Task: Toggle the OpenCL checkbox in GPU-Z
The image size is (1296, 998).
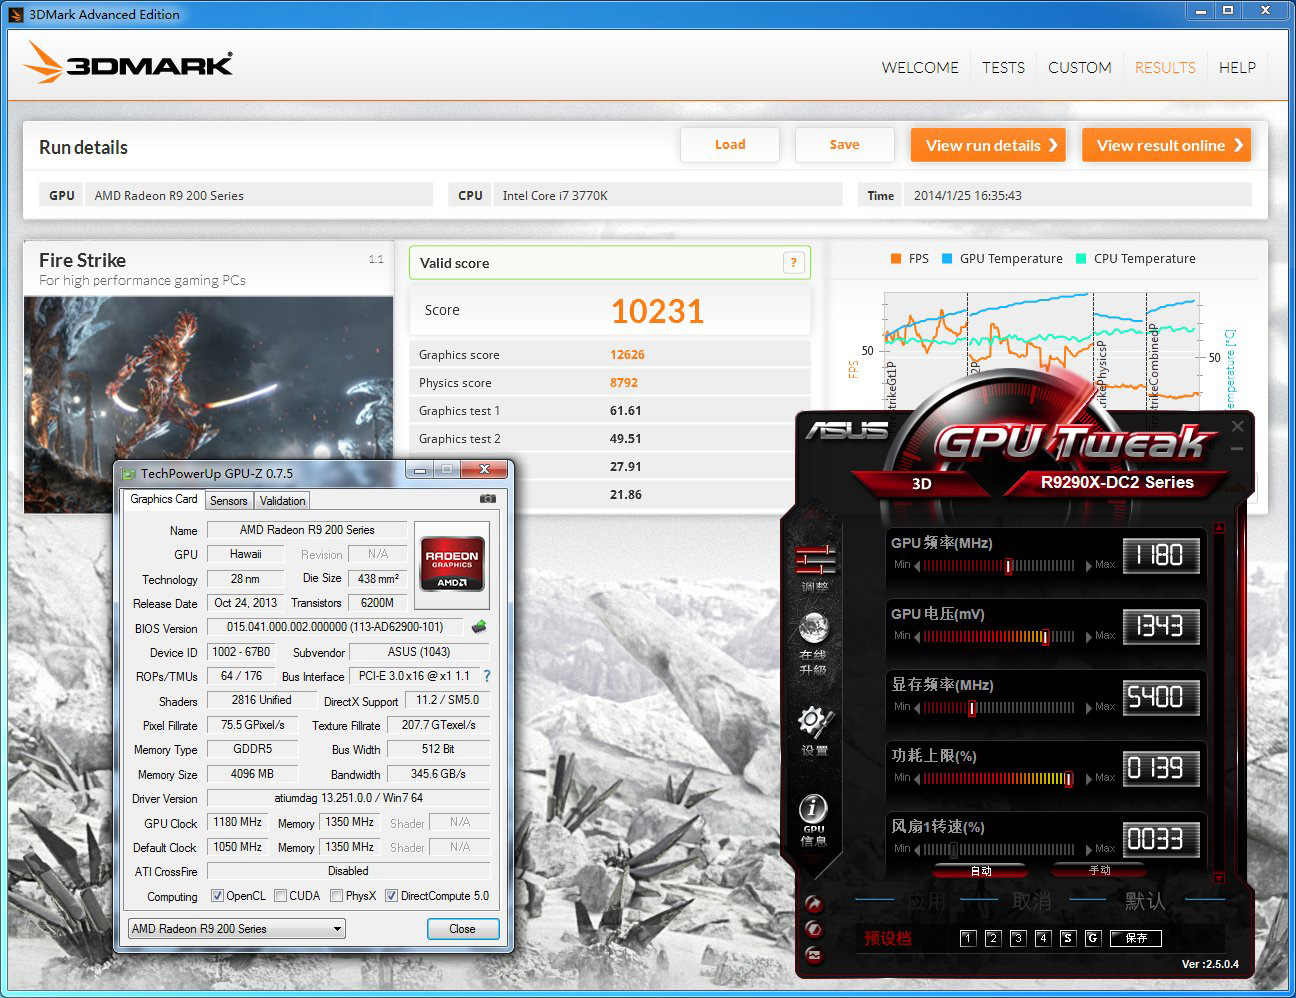Action: (217, 896)
